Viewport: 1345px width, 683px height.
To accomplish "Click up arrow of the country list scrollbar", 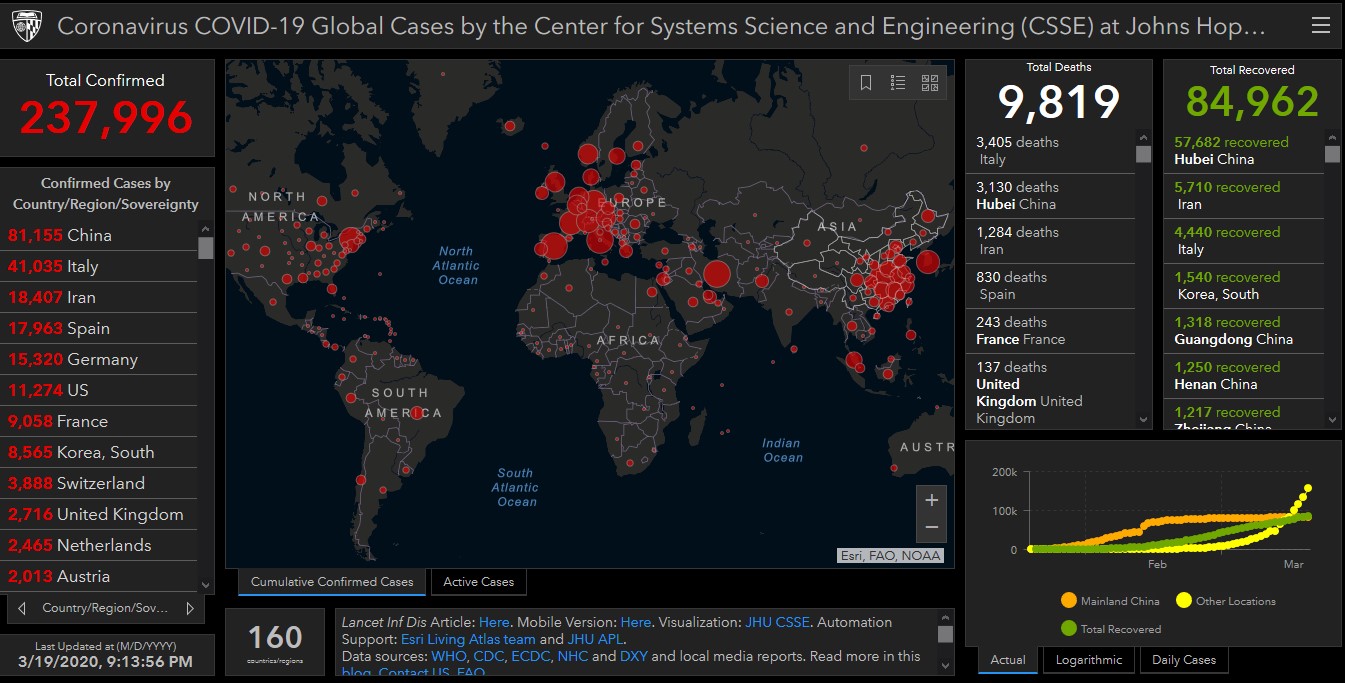I will (206, 228).
